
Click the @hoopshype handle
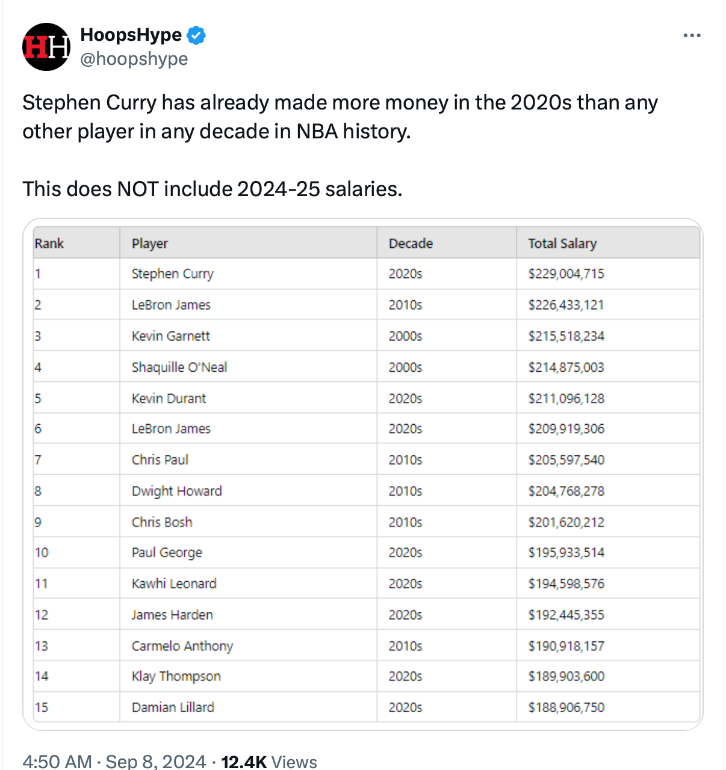[x=133, y=59]
